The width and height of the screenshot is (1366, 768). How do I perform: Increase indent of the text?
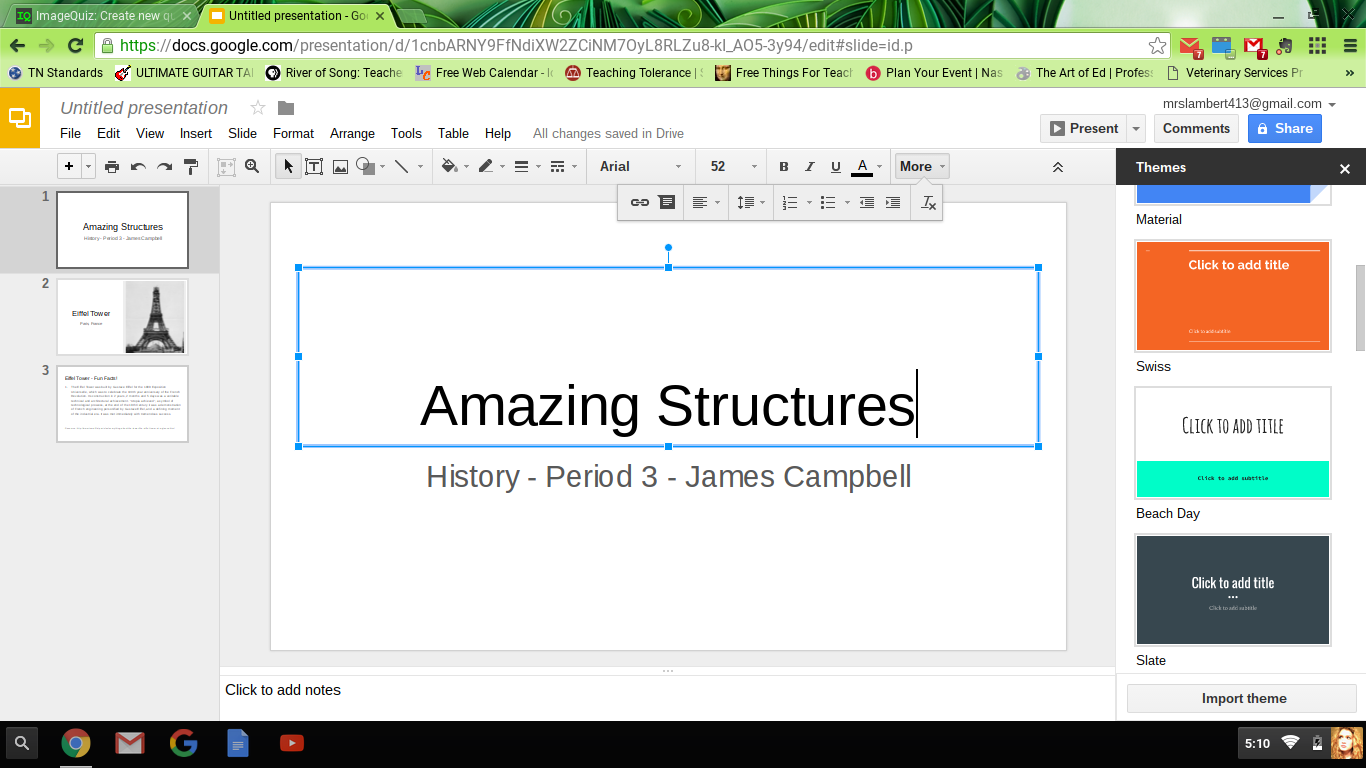click(x=893, y=203)
